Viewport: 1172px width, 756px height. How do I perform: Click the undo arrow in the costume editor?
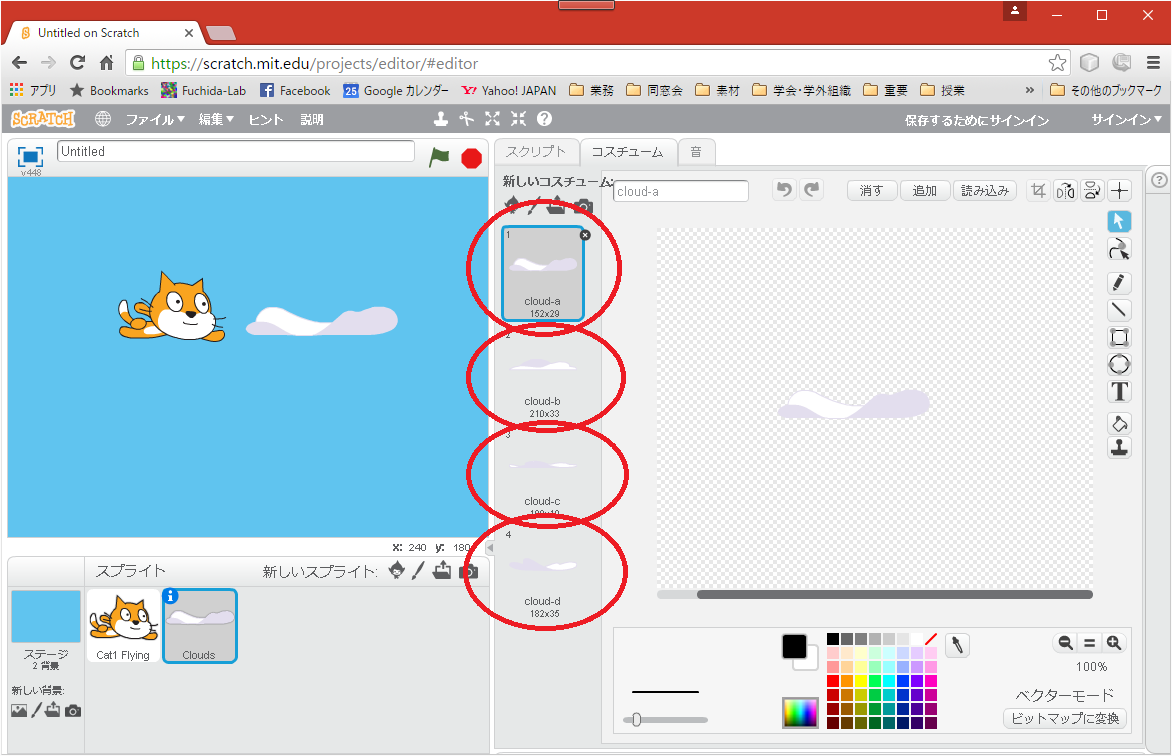click(x=784, y=190)
